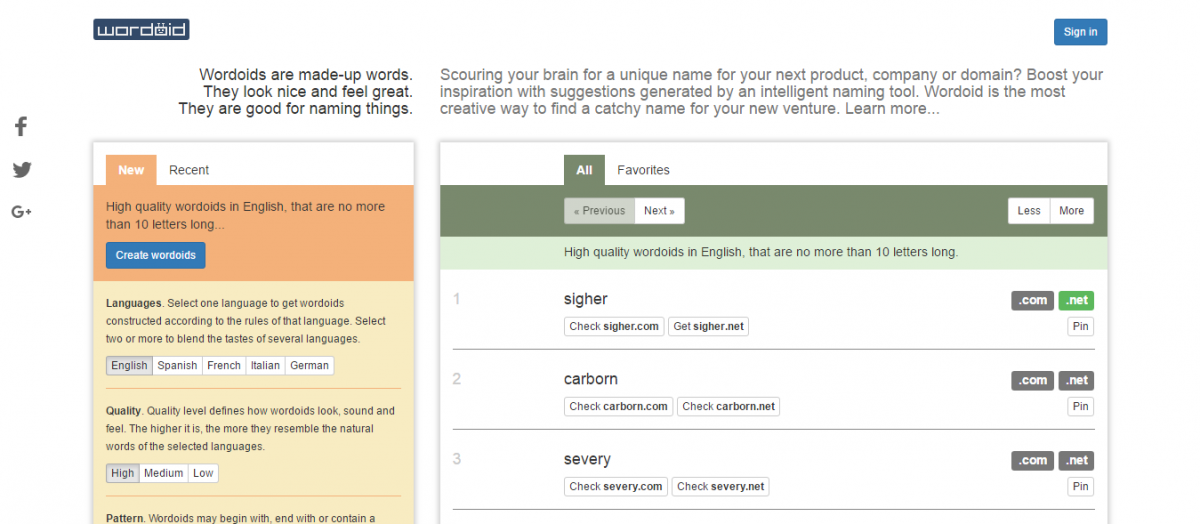1200x524 pixels.
Task: Share on Twitter via sidebar icon
Action: click(22, 169)
